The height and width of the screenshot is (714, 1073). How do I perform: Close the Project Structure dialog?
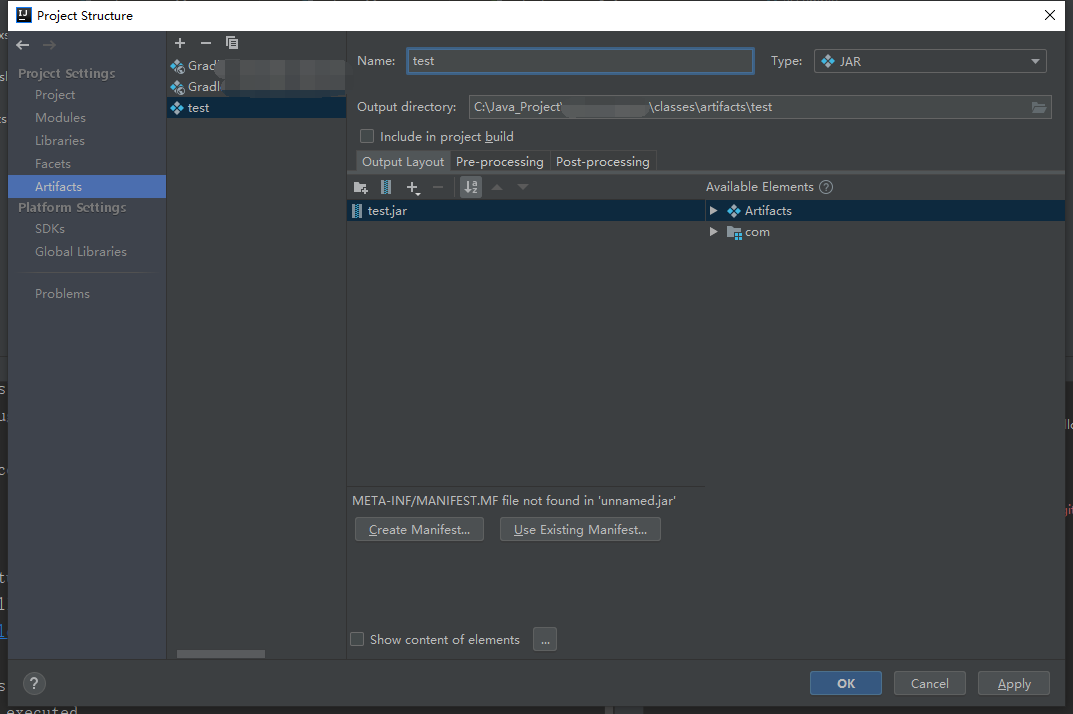1050,15
